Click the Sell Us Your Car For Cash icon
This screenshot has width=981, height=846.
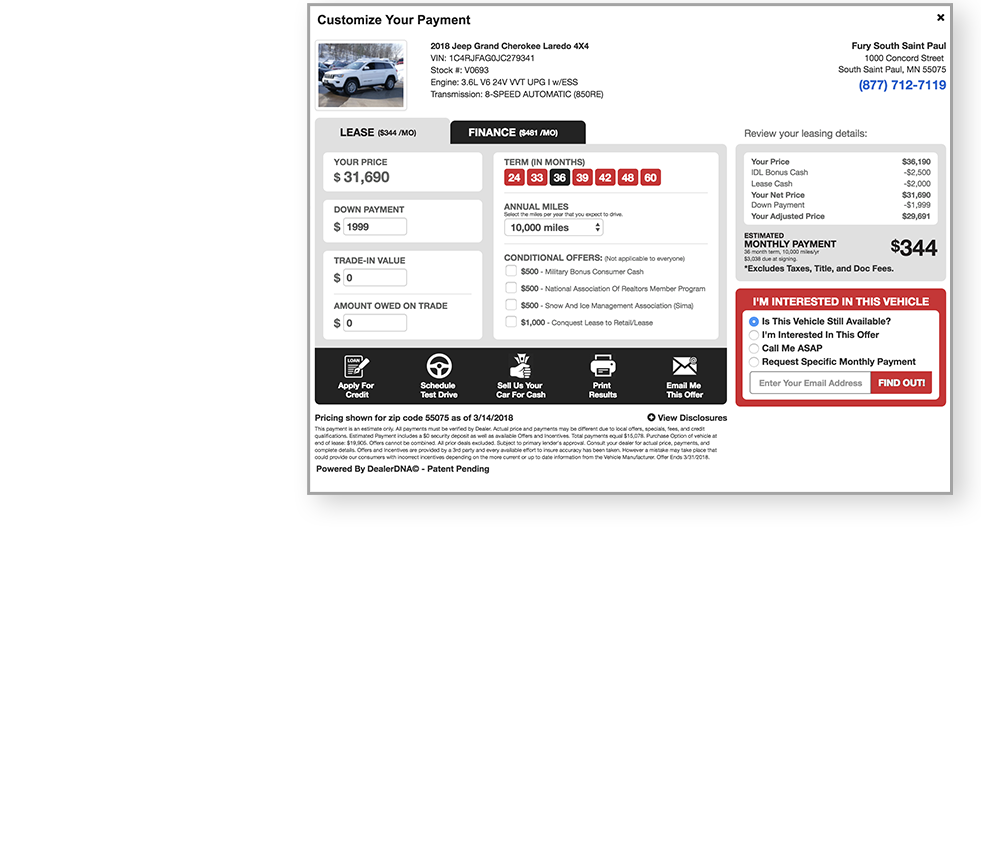521,366
